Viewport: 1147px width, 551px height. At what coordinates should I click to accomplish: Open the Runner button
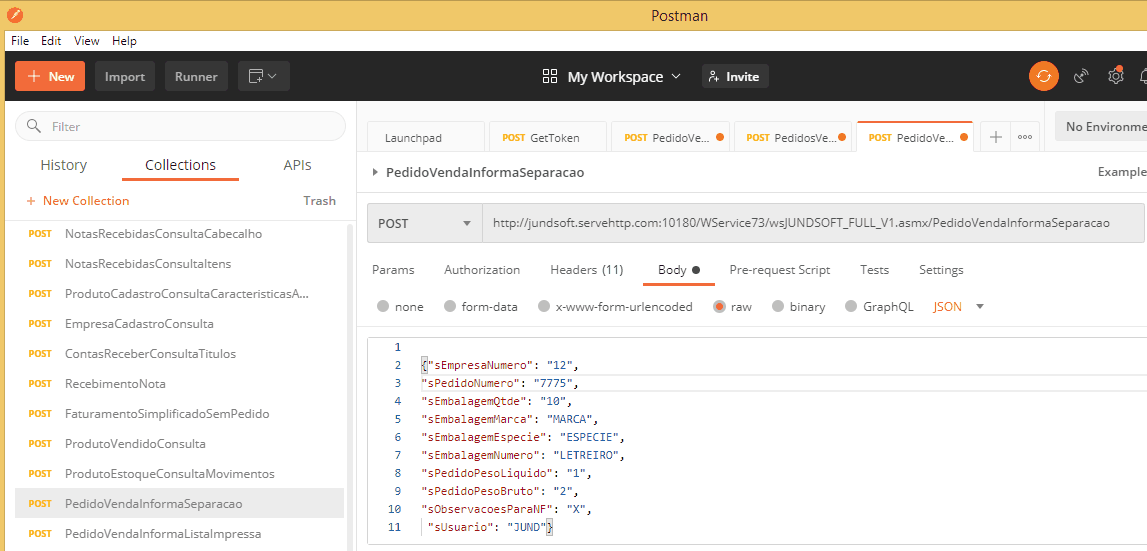click(x=196, y=76)
